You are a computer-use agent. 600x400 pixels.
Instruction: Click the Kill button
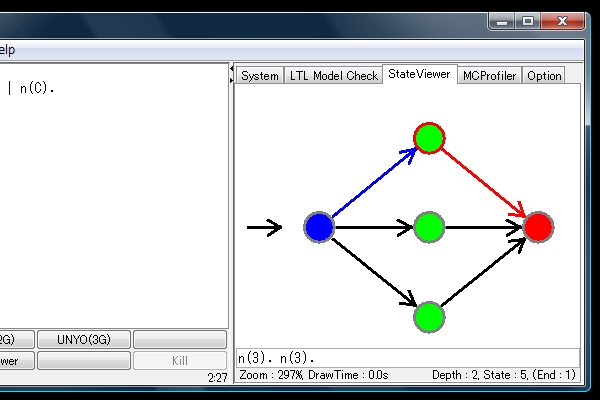pyautogui.click(x=180, y=360)
